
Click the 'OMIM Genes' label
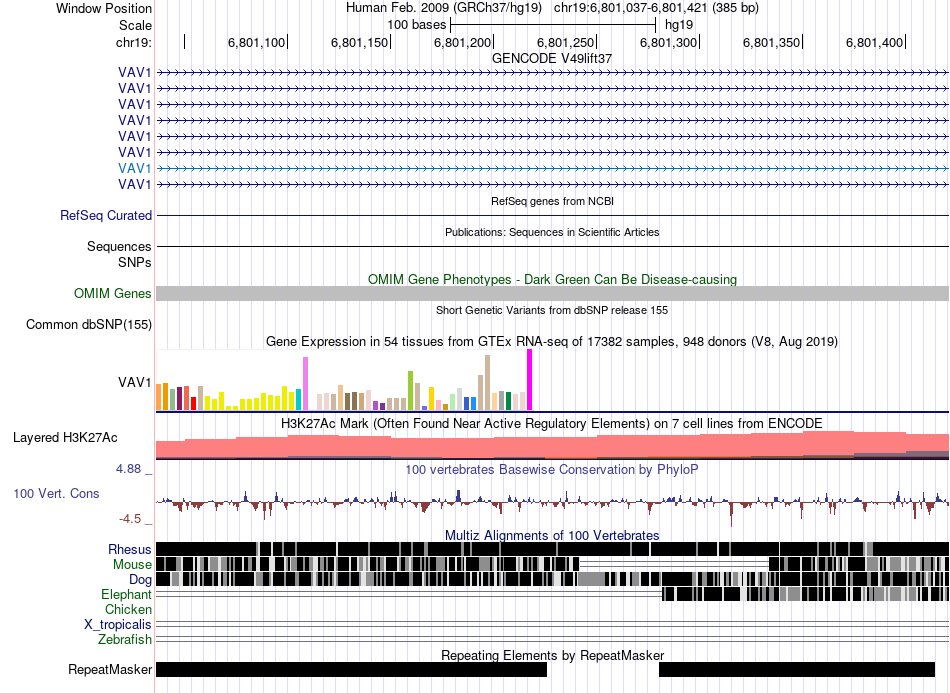[x=112, y=294]
